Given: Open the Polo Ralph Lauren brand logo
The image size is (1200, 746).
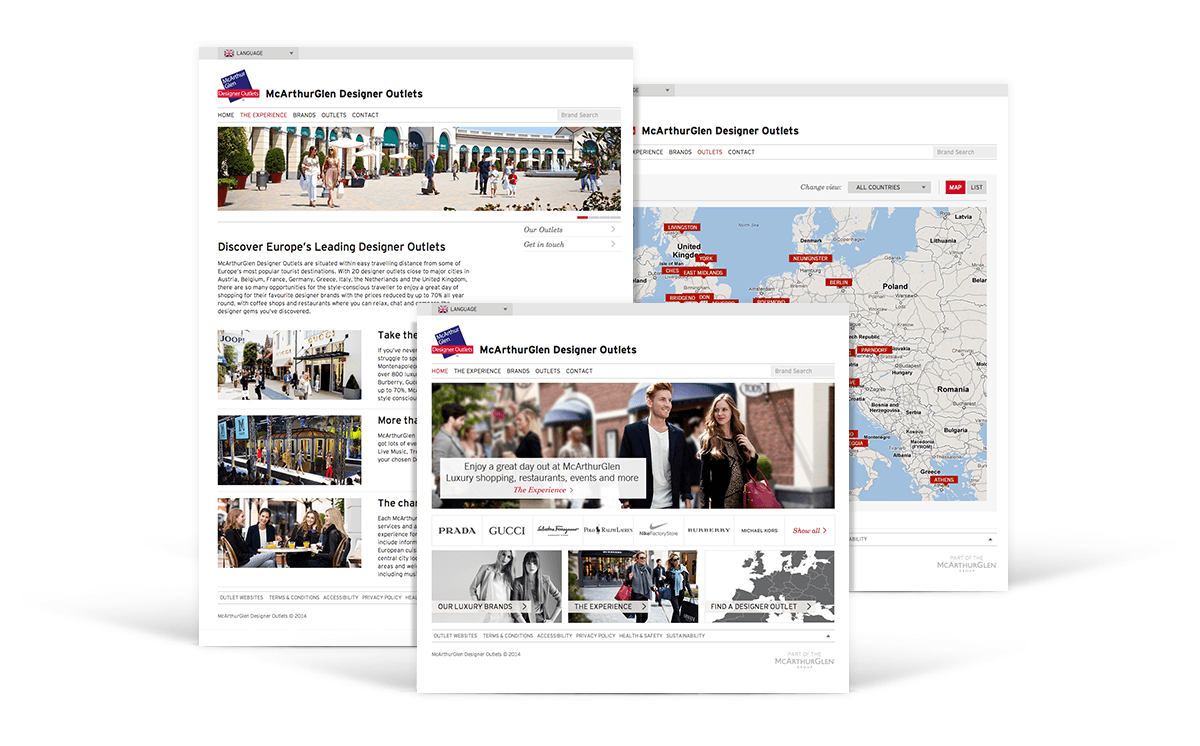Looking at the screenshot, I should point(608,530).
